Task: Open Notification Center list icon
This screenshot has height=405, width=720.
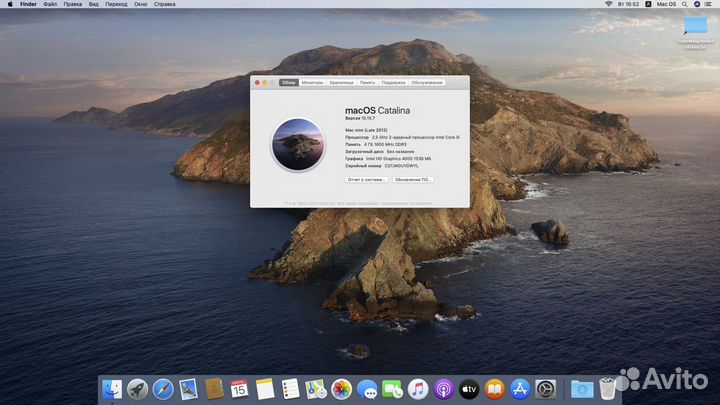Action: [x=709, y=4]
